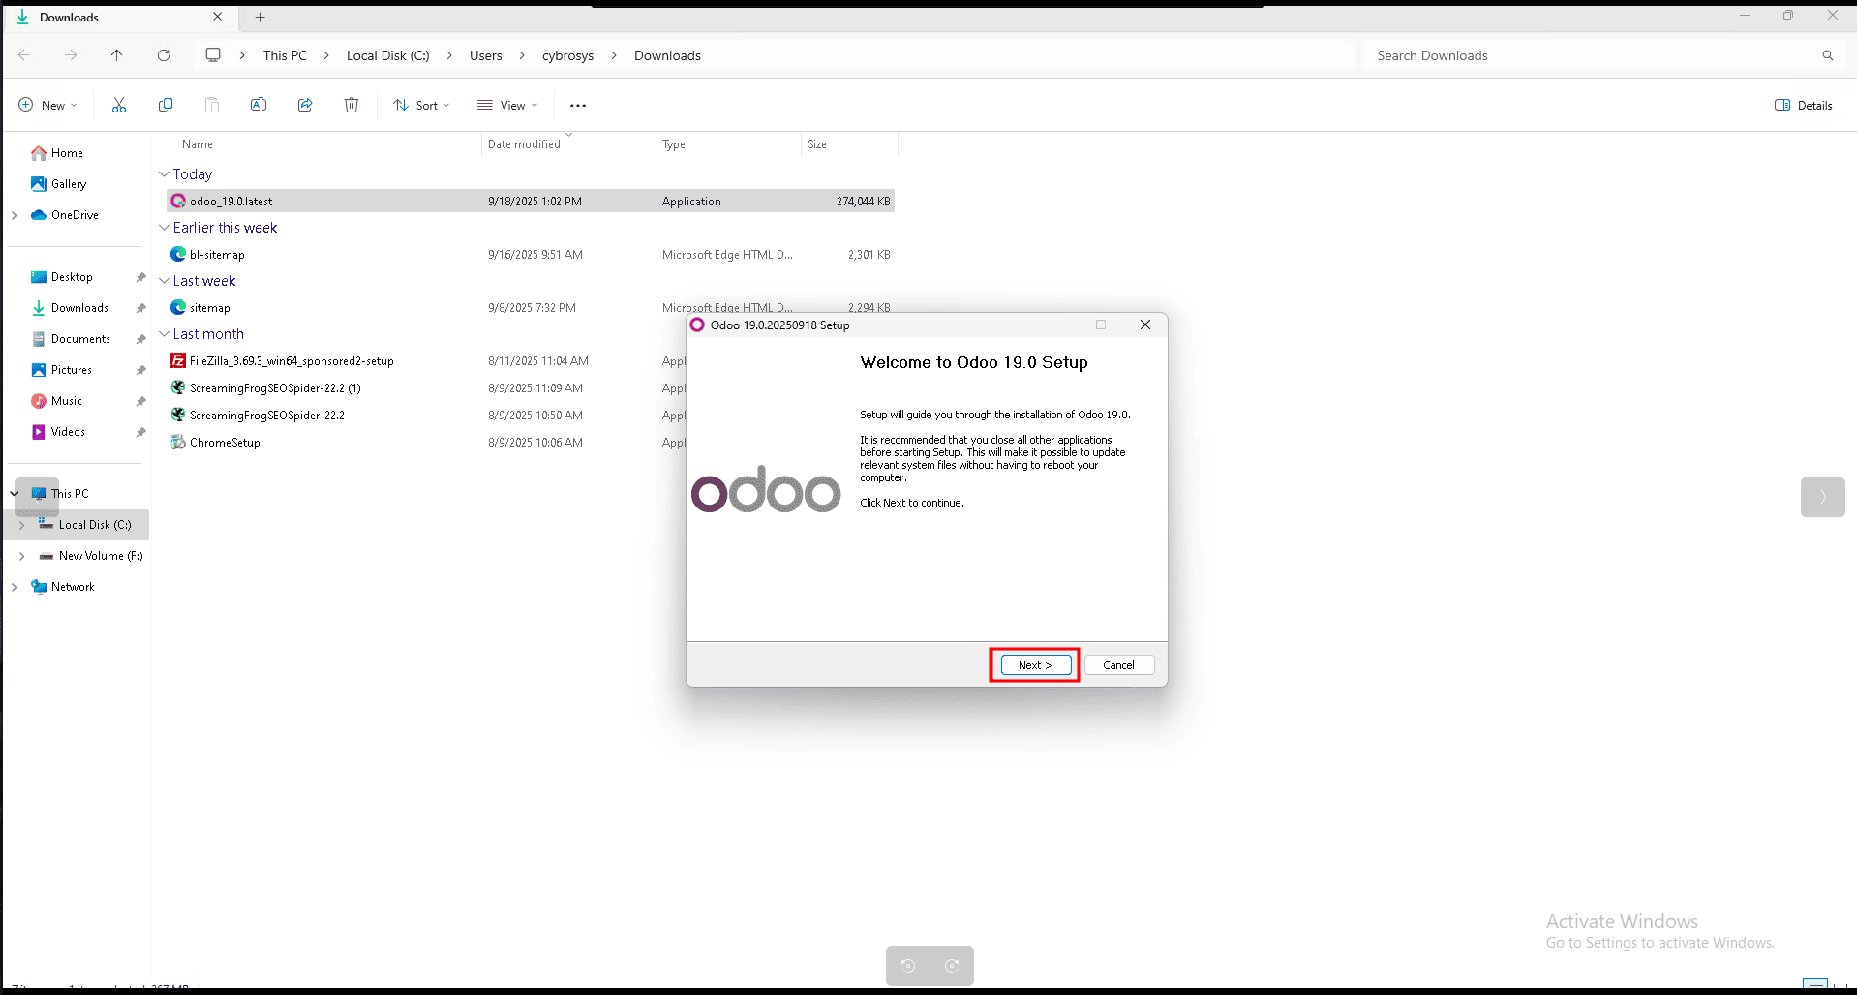Open the Sort dropdown
The width and height of the screenshot is (1857, 995).
[x=421, y=105]
